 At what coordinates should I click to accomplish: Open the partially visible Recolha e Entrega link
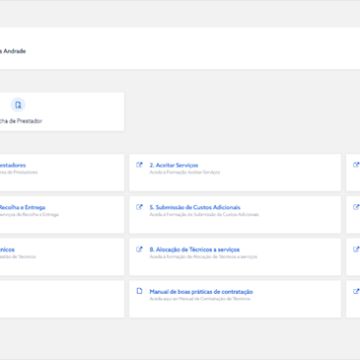22,207
